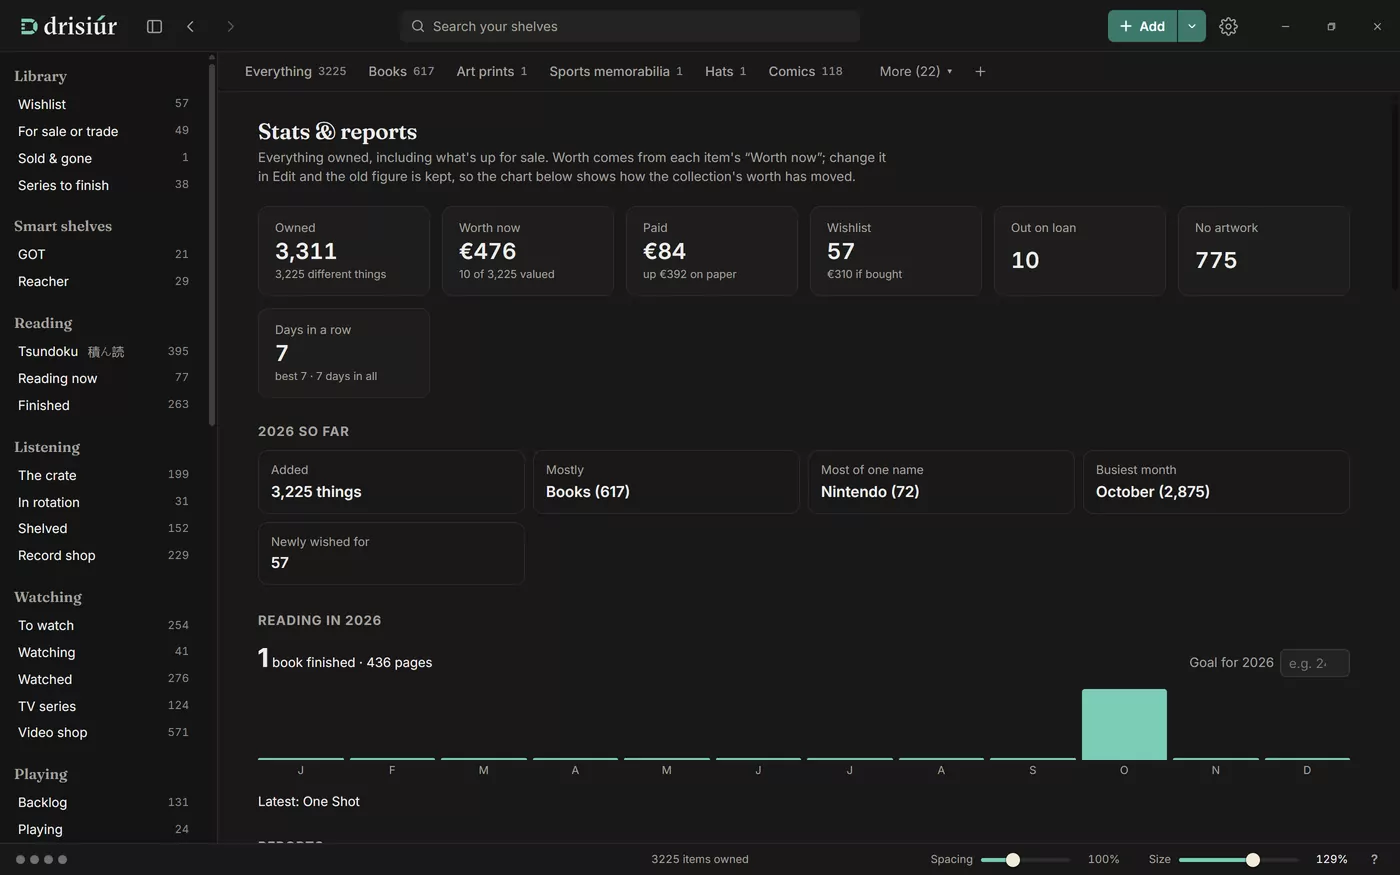Focus the Search your shelves field

coord(630,26)
